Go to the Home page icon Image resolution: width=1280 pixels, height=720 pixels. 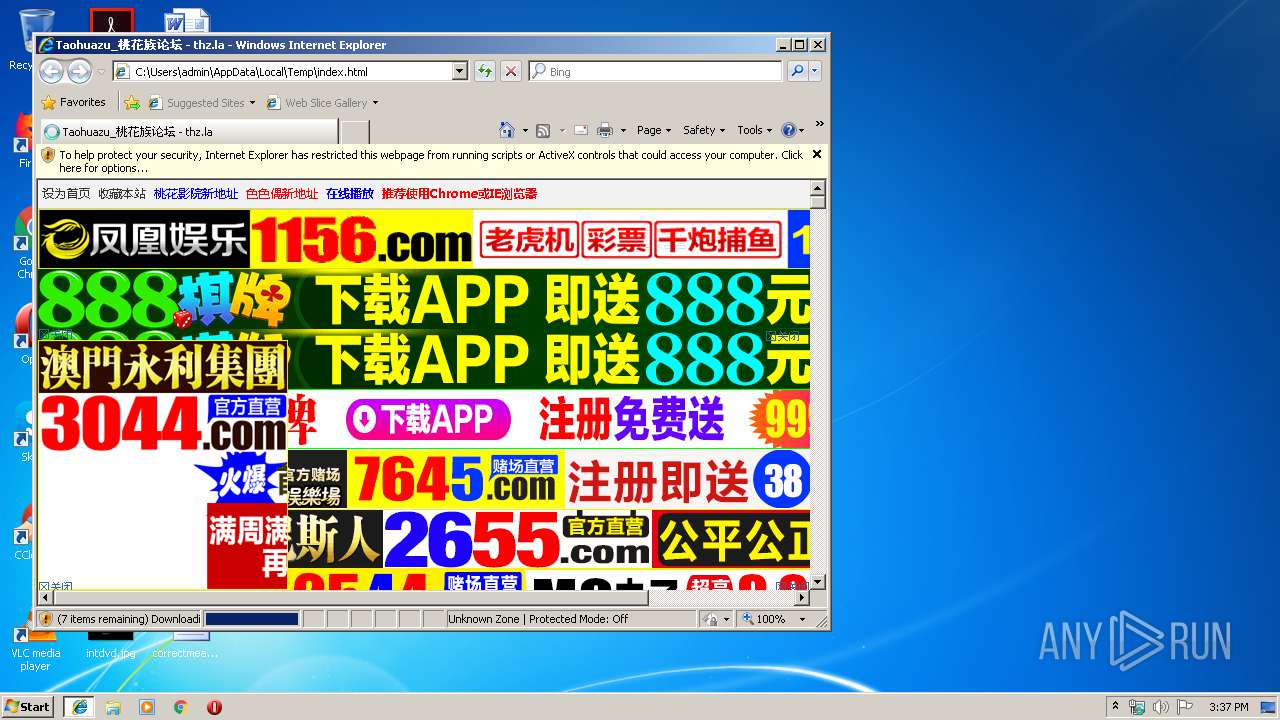(x=507, y=130)
